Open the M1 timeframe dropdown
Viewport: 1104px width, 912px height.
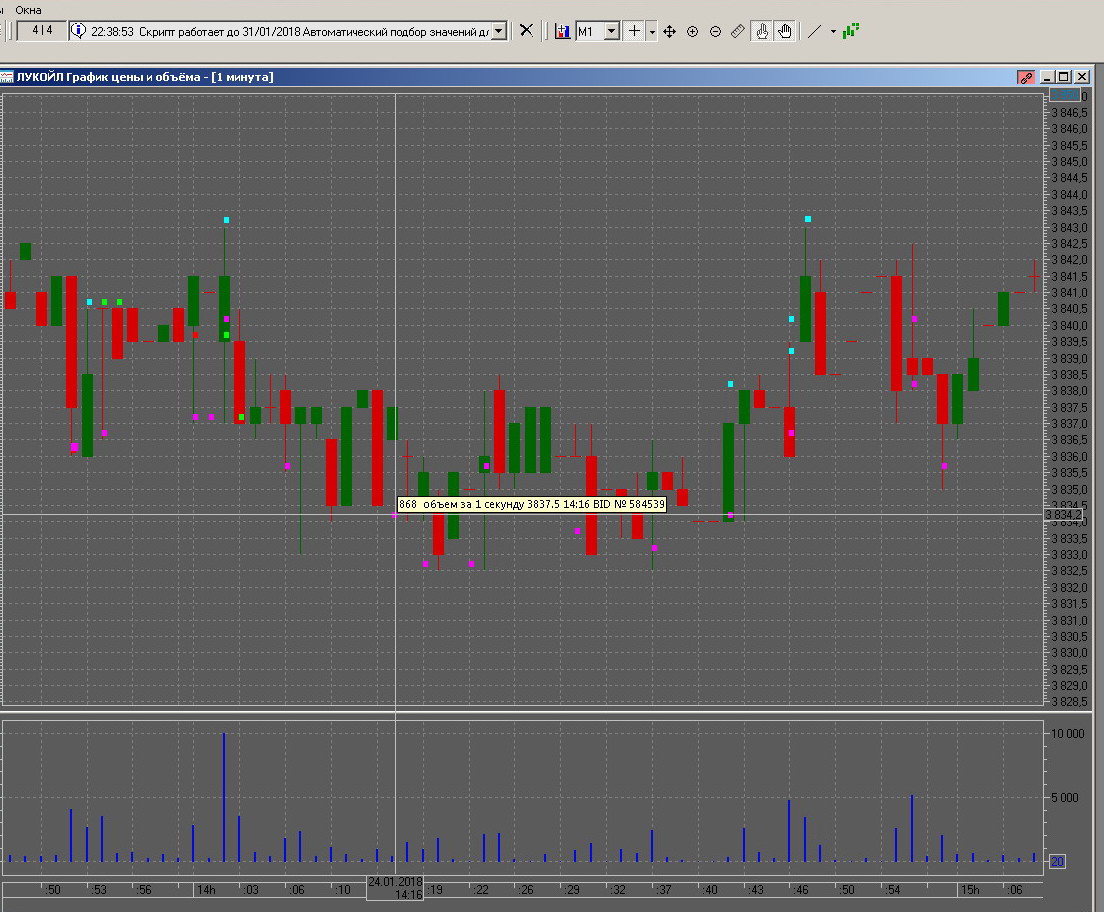pyautogui.click(x=612, y=31)
